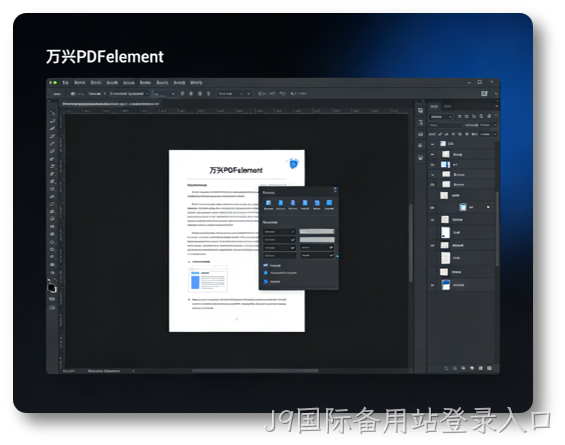Open bottom-right dropdown in floating panel form

click(x=317, y=255)
